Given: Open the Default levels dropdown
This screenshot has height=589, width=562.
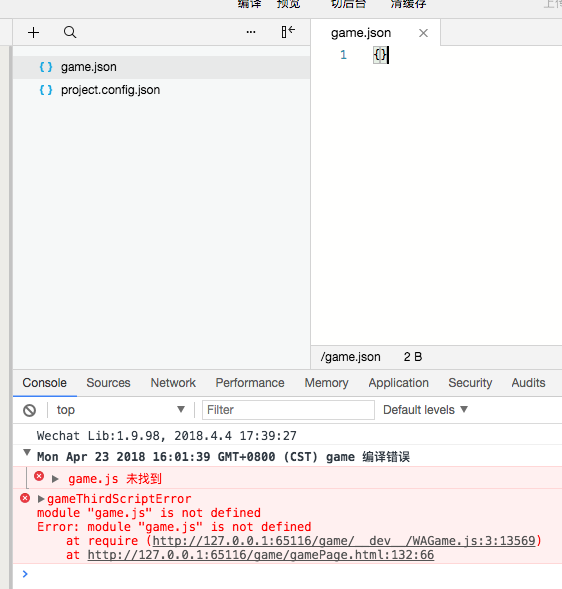Looking at the screenshot, I should point(425,410).
